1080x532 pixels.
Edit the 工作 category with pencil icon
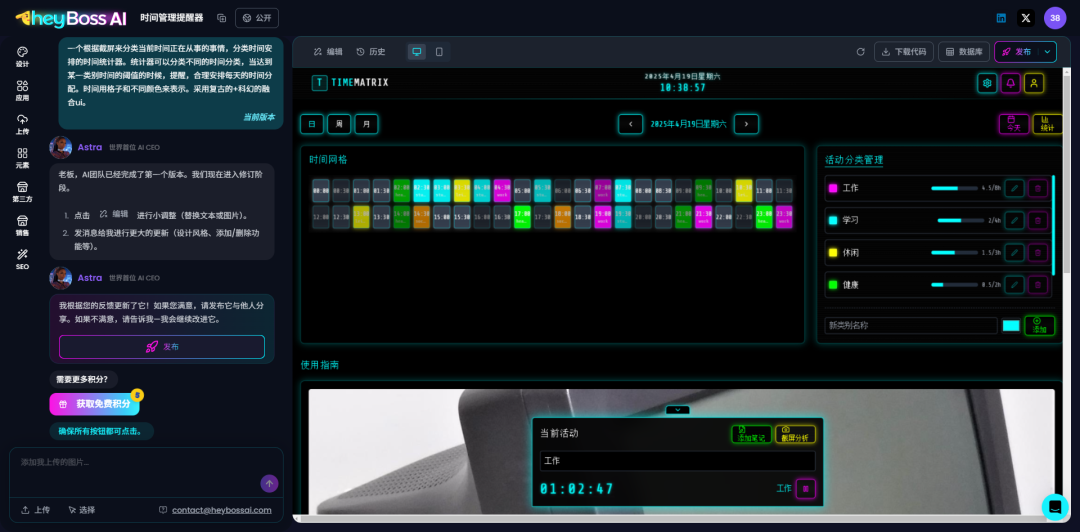click(1014, 188)
